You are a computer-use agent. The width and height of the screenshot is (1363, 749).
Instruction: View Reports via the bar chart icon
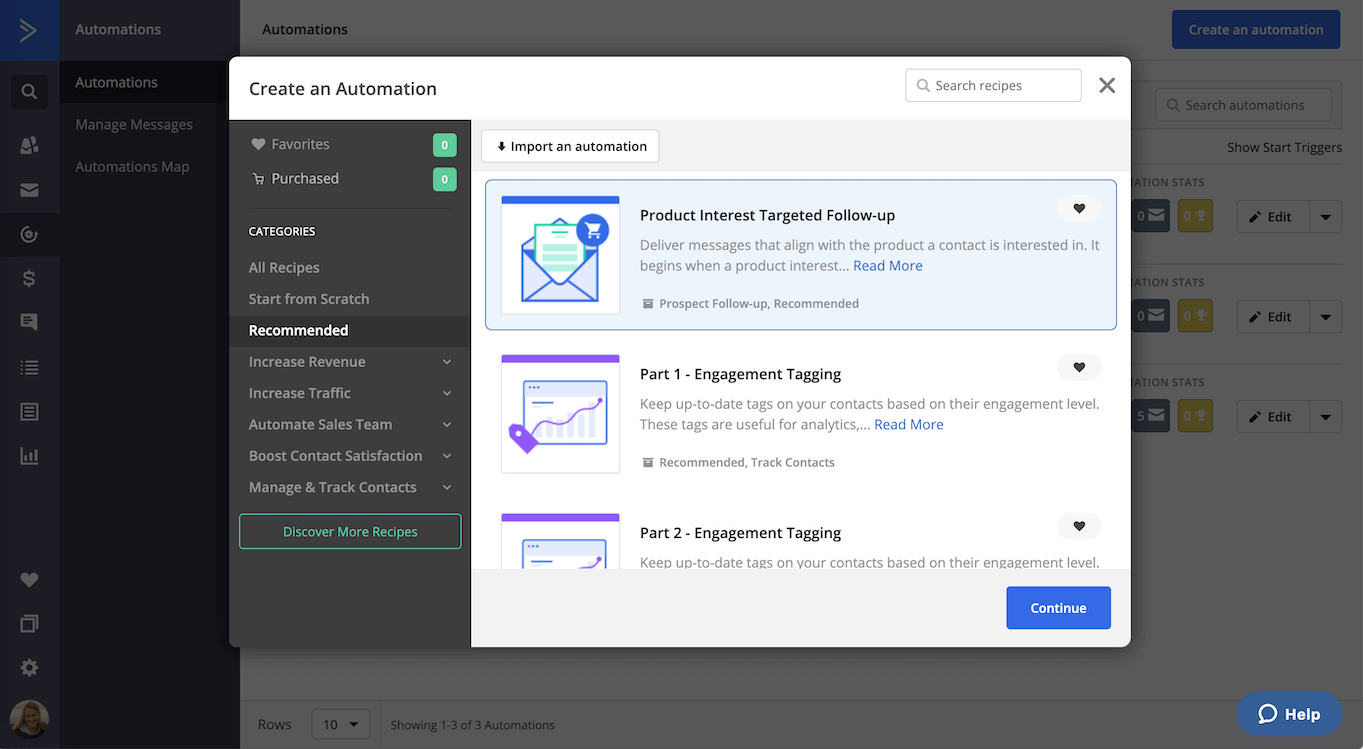[29, 455]
